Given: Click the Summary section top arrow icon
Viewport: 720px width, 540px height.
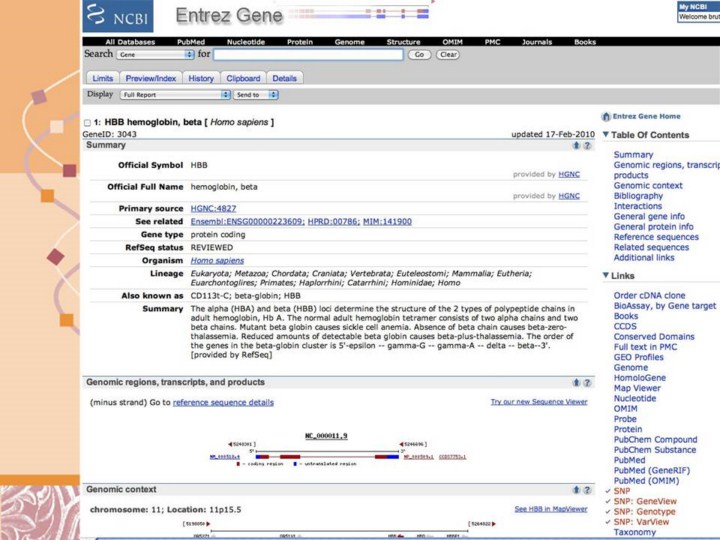Looking at the screenshot, I should 576,145.
